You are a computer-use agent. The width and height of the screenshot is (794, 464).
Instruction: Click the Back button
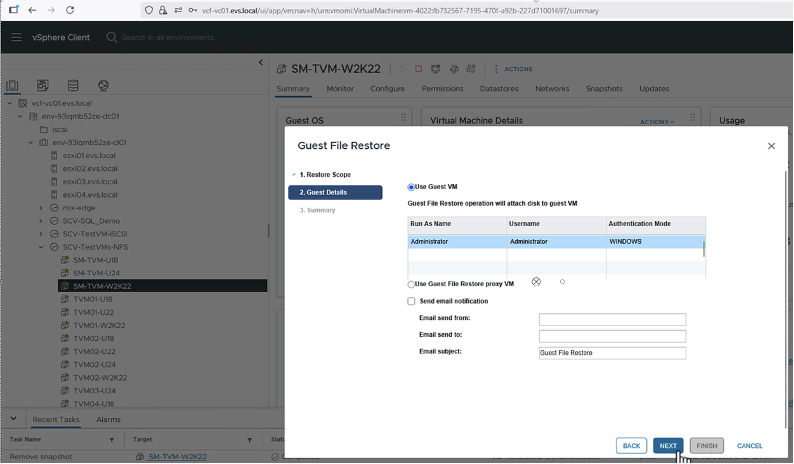[x=631, y=446]
